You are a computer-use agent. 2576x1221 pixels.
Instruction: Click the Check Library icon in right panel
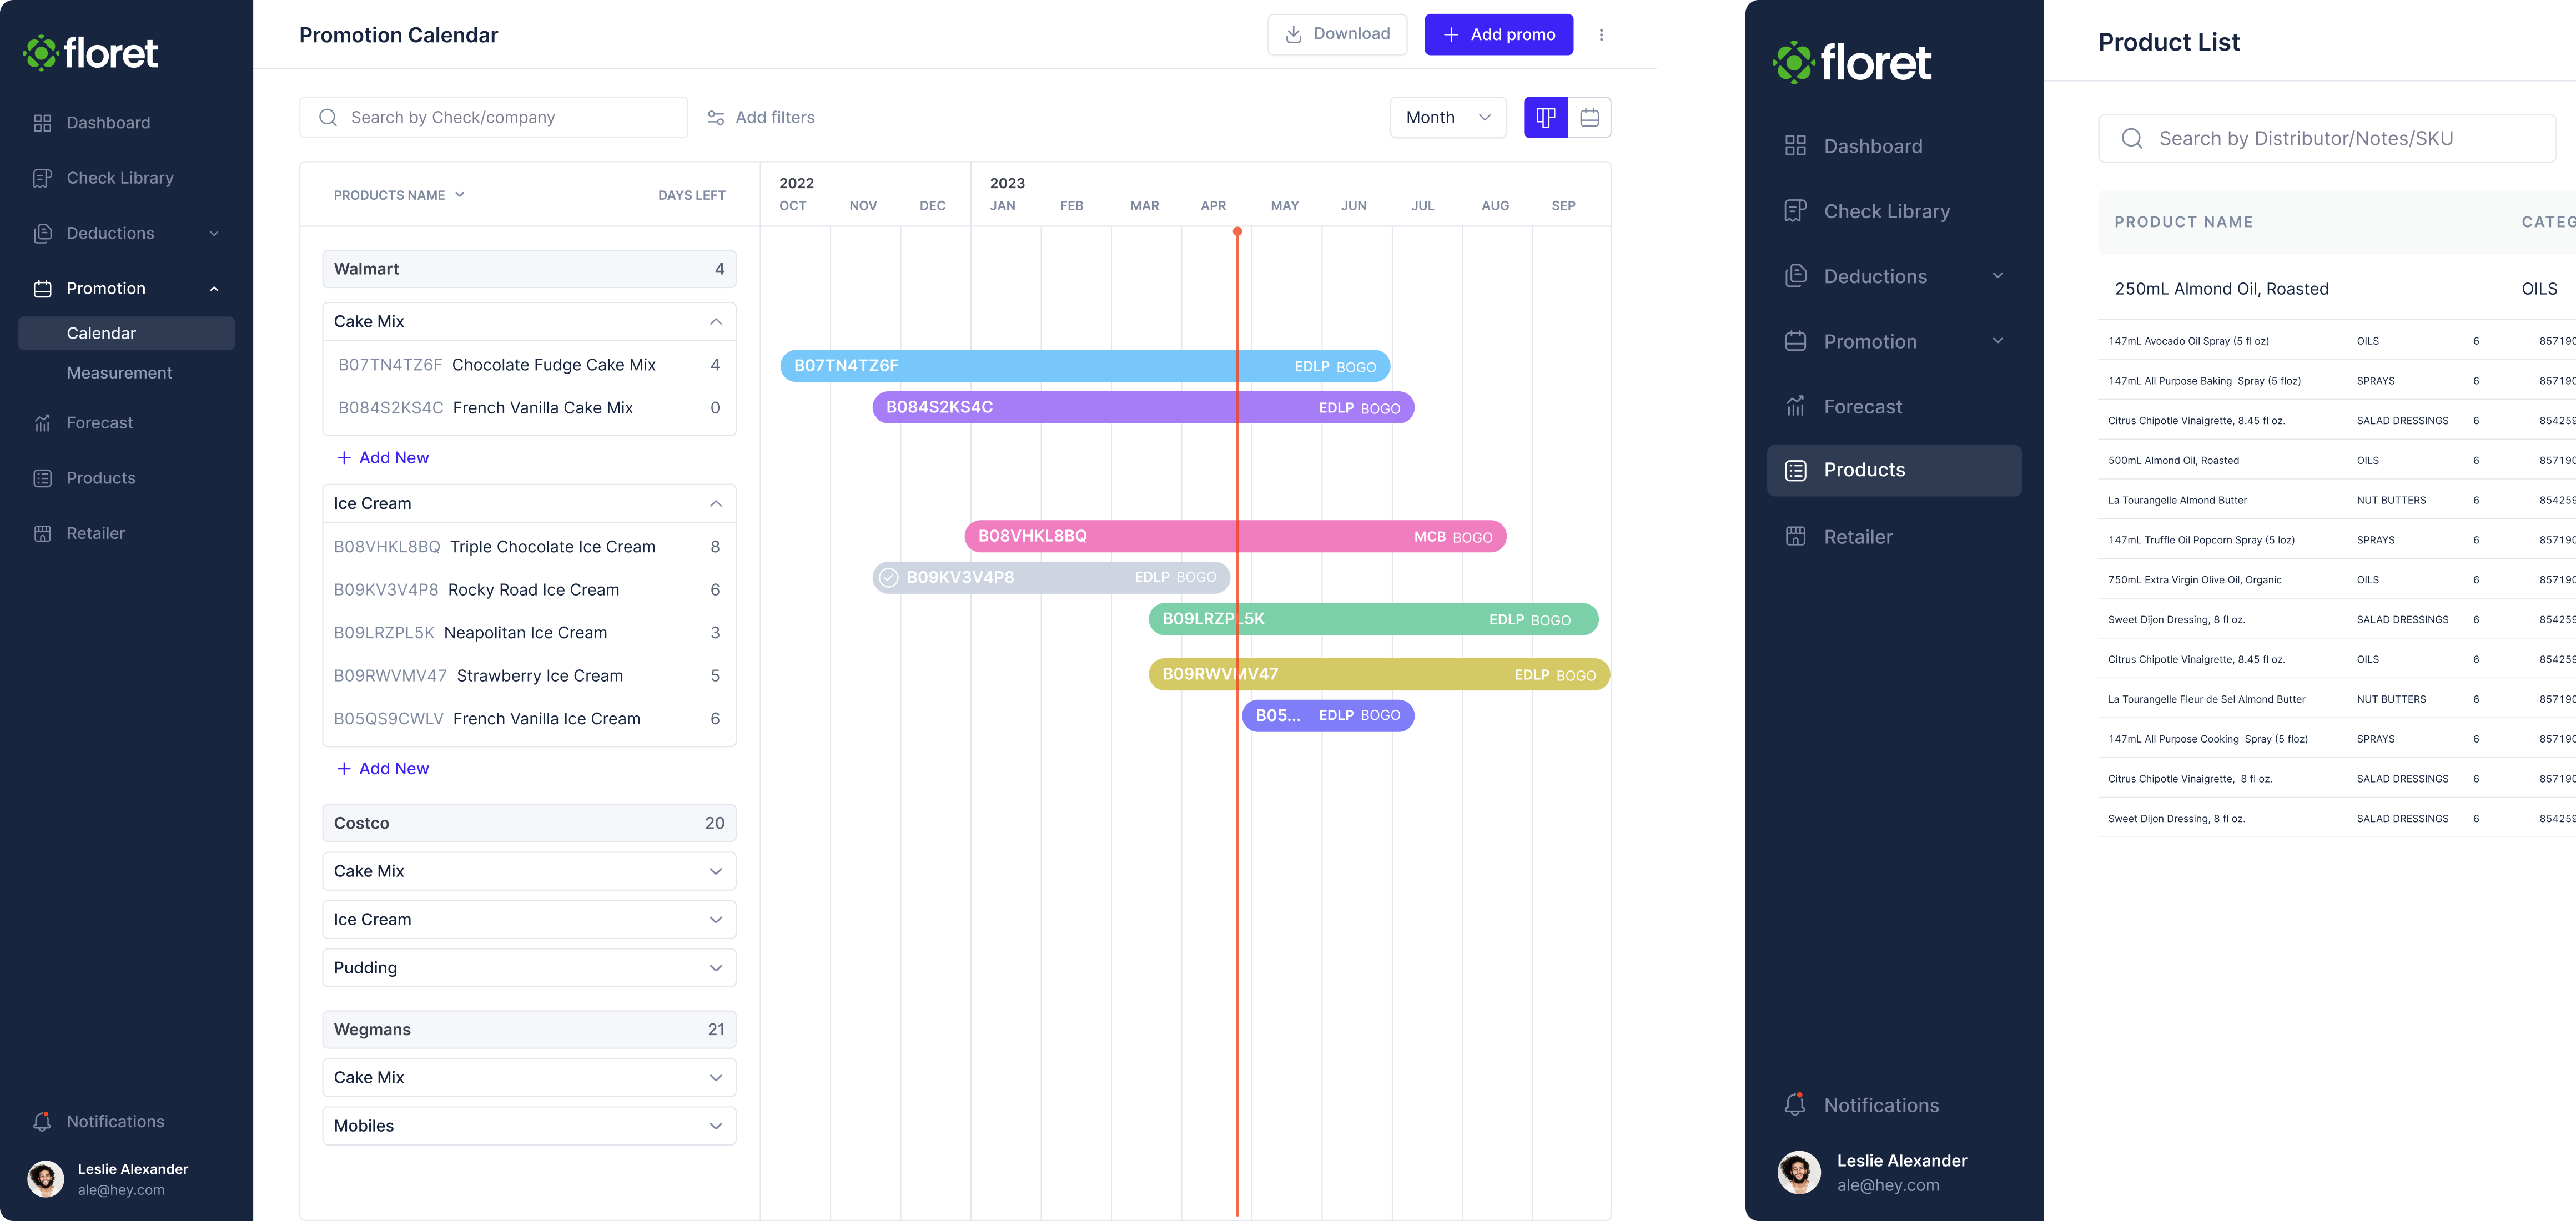1795,211
